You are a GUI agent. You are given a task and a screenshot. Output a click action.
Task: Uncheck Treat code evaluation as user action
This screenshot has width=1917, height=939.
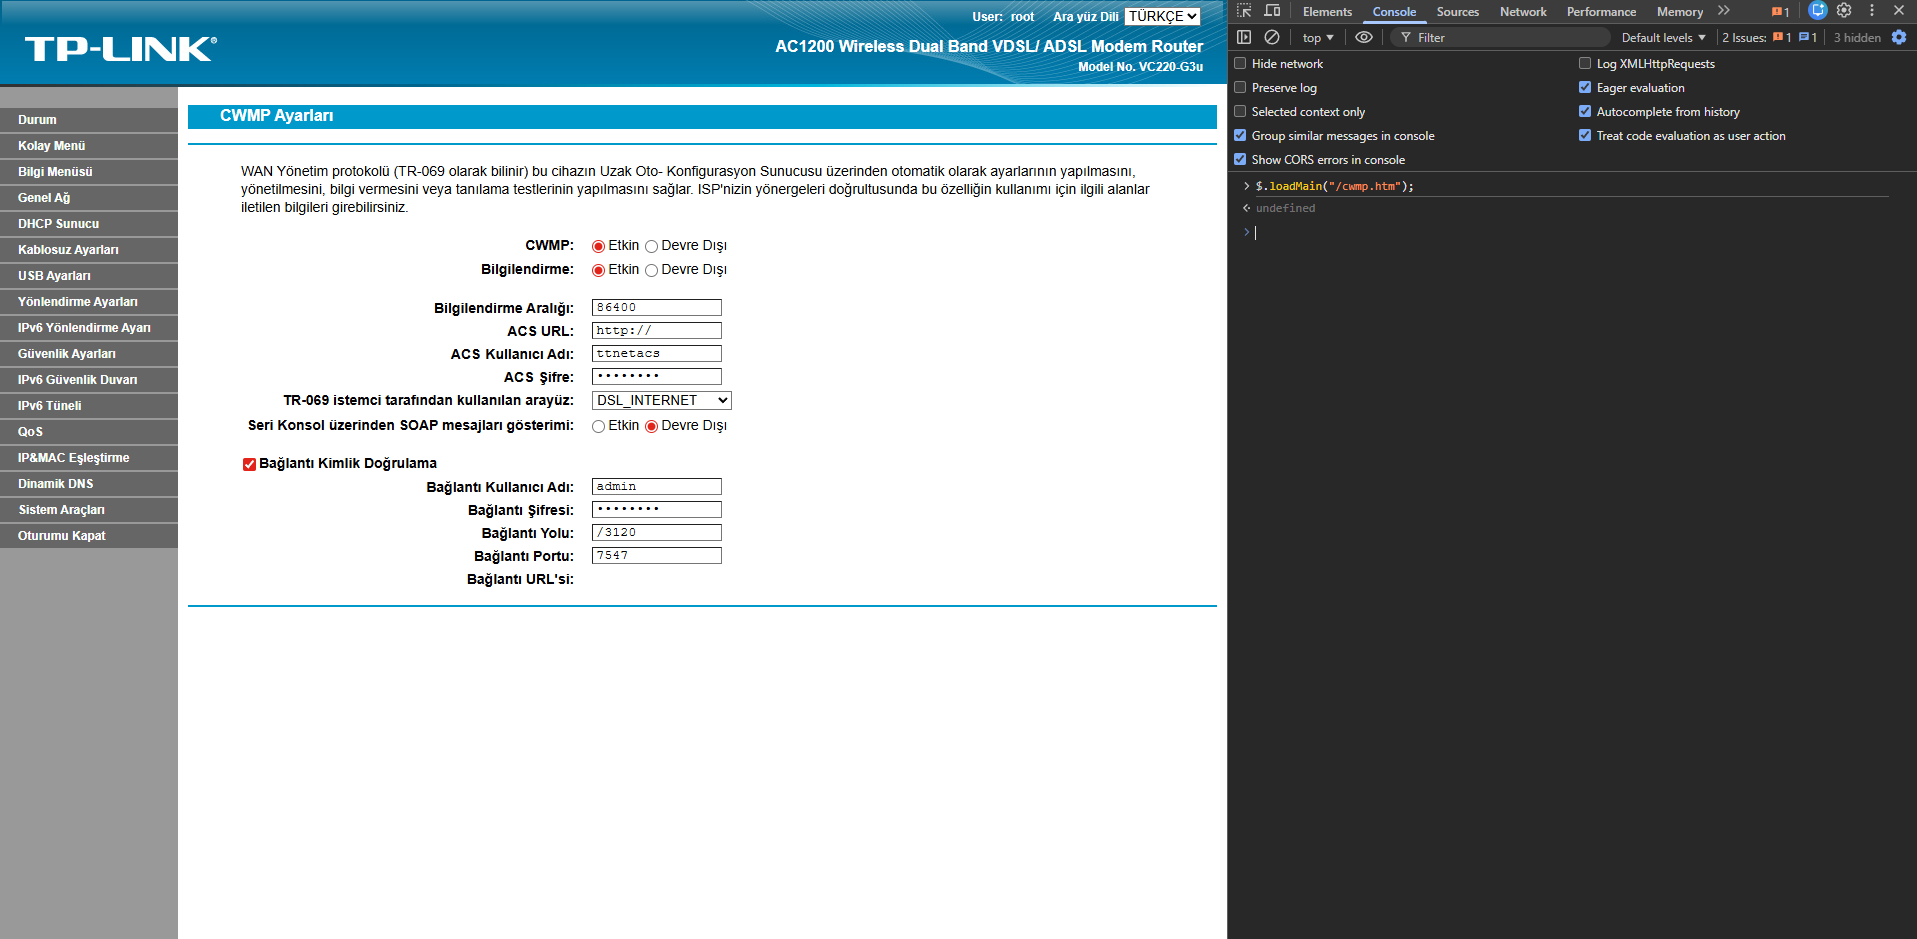pyautogui.click(x=1585, y=135)
